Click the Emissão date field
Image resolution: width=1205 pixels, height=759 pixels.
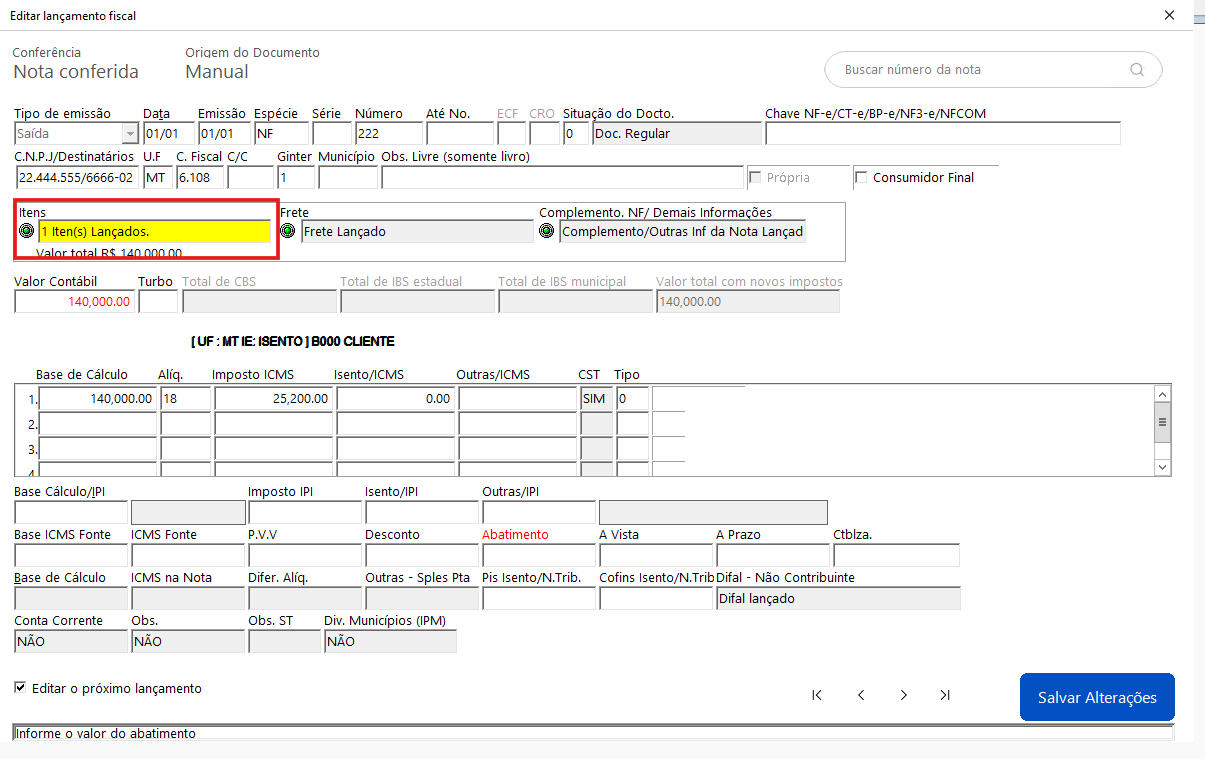point(224,134)
